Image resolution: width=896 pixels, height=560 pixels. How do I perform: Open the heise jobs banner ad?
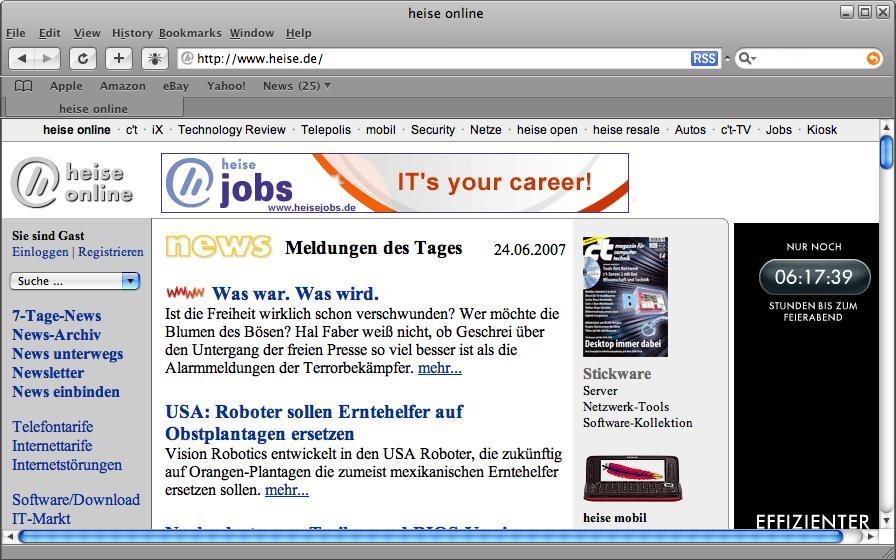coord(395,183)
